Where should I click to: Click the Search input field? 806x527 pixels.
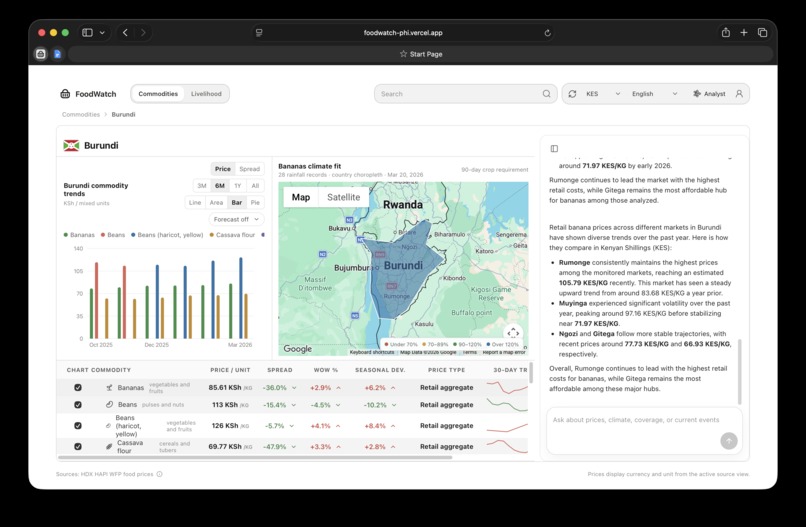[465, 94]
